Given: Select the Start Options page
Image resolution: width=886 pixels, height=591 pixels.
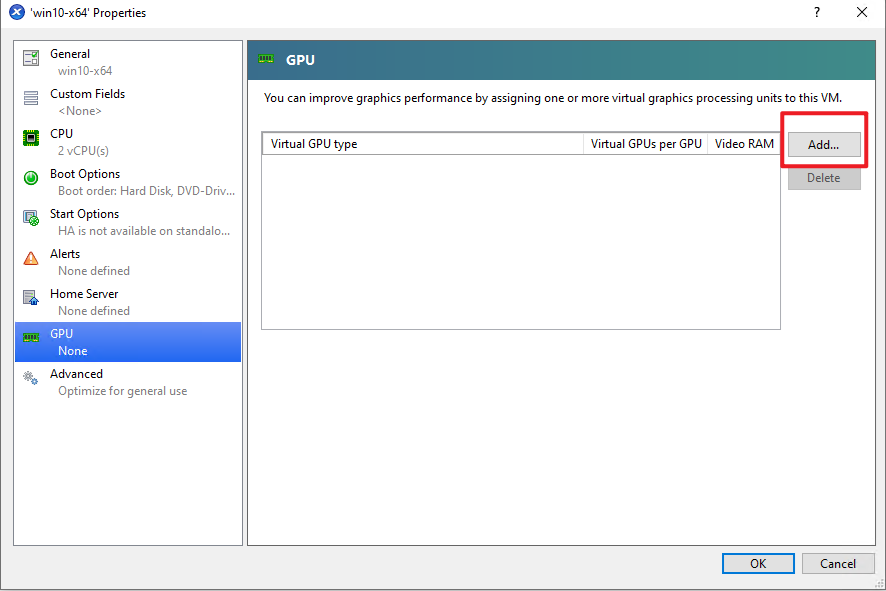Looking at the screenshot, I should [128, 222].
